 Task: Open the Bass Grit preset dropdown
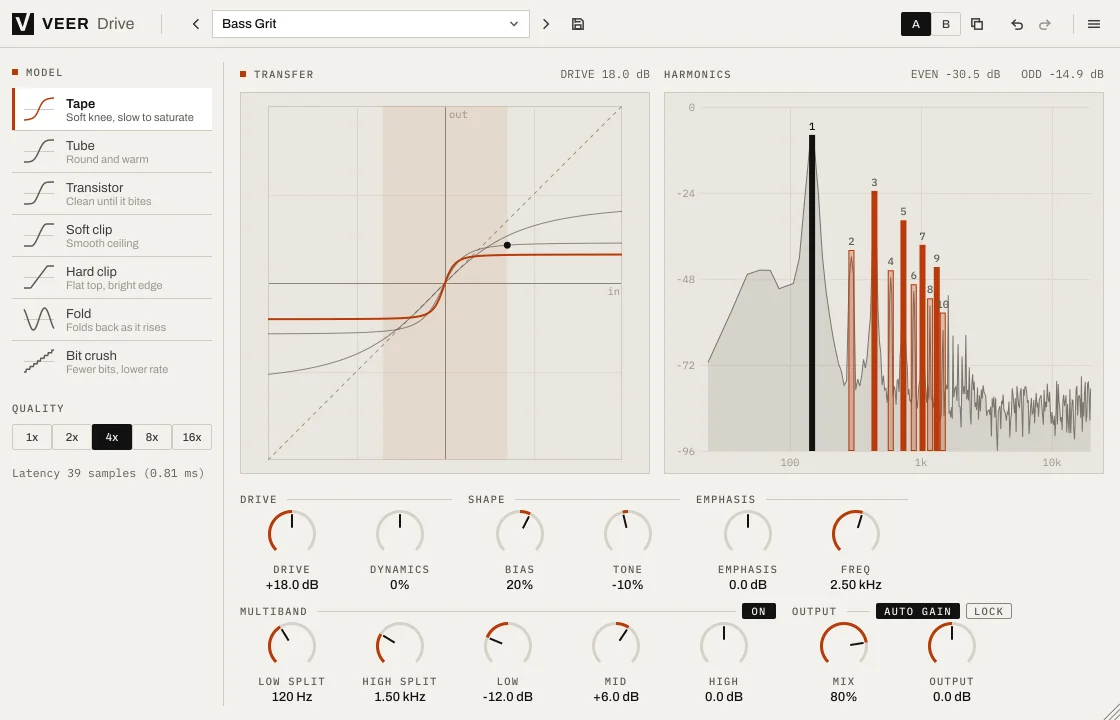tap(371, 24)
